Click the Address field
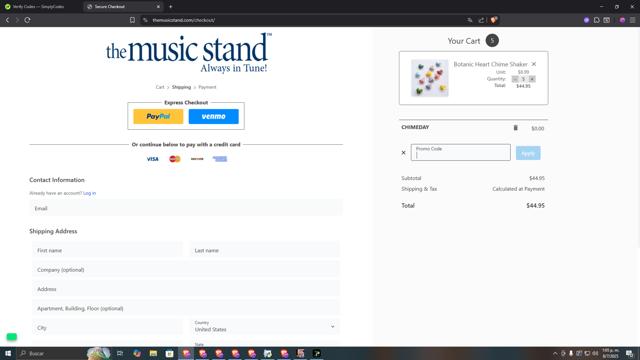Image resolution: width=640 pixels, height=360 pixels. (x=186, y=289)
